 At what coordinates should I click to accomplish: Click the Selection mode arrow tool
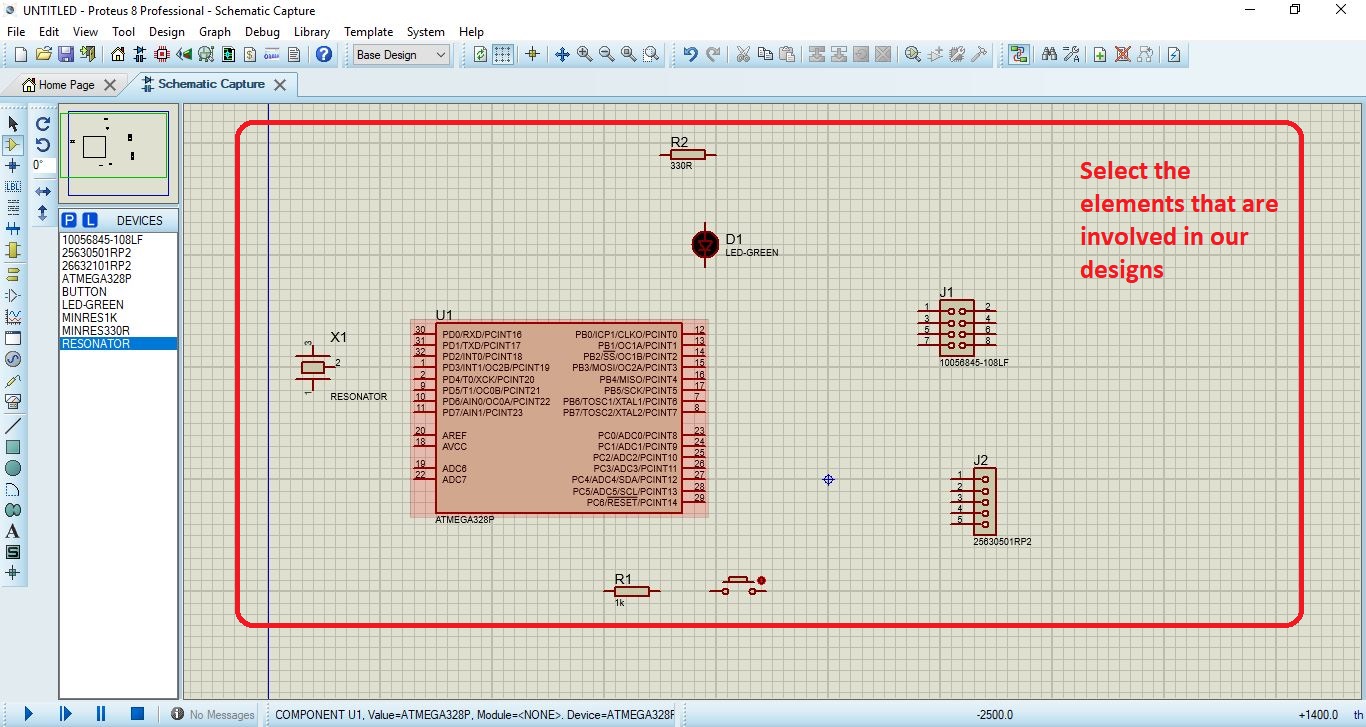[x=13, y=124]
